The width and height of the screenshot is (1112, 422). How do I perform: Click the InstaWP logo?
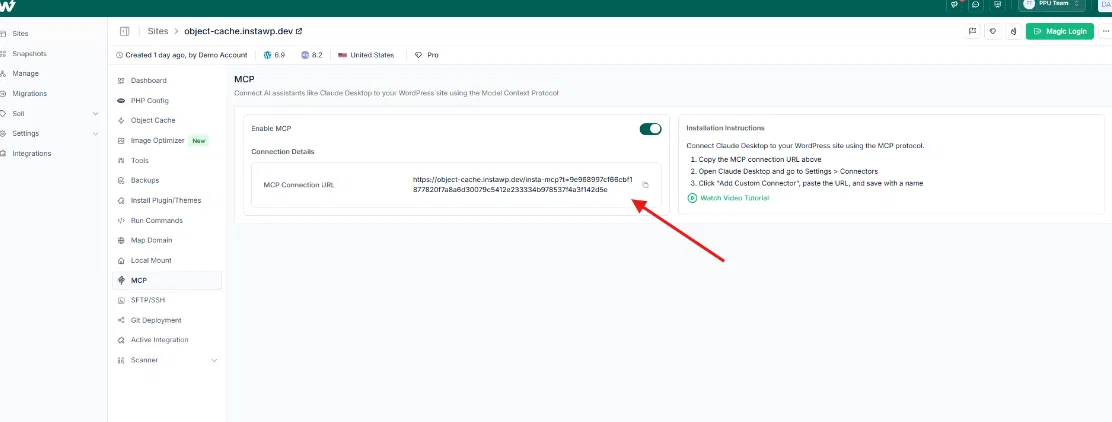point(8,6)
